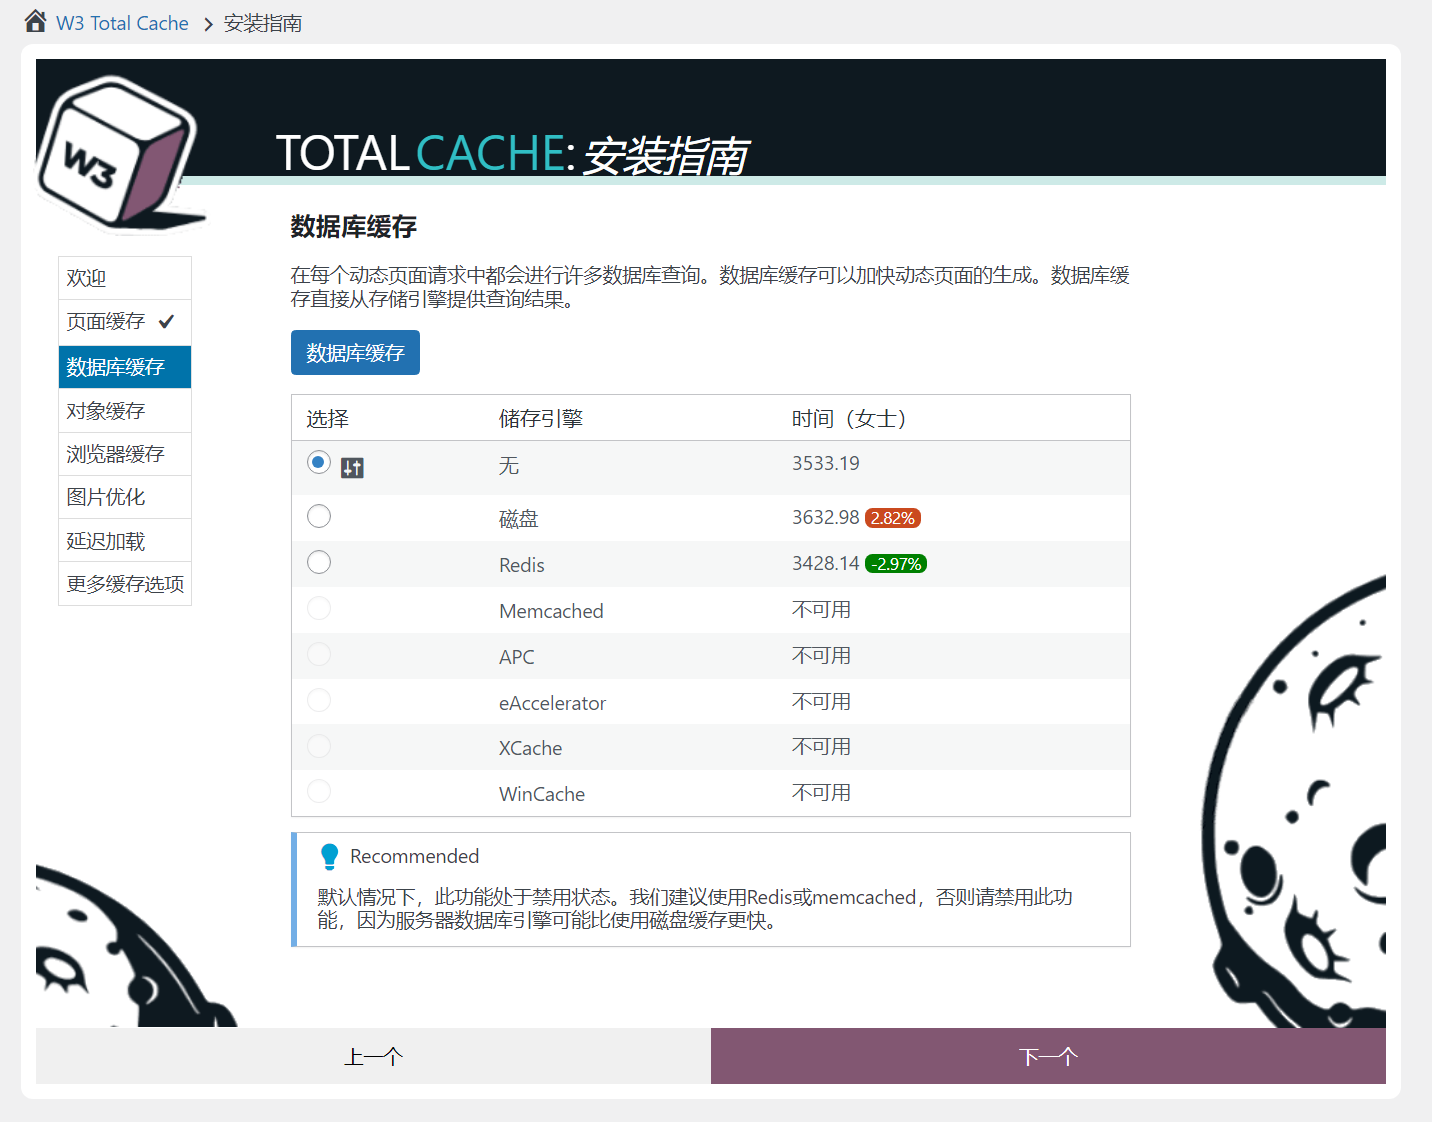Screen dimensions: 1432x1122
Task: Click the W3 cube logo
Action: (115, 152)
